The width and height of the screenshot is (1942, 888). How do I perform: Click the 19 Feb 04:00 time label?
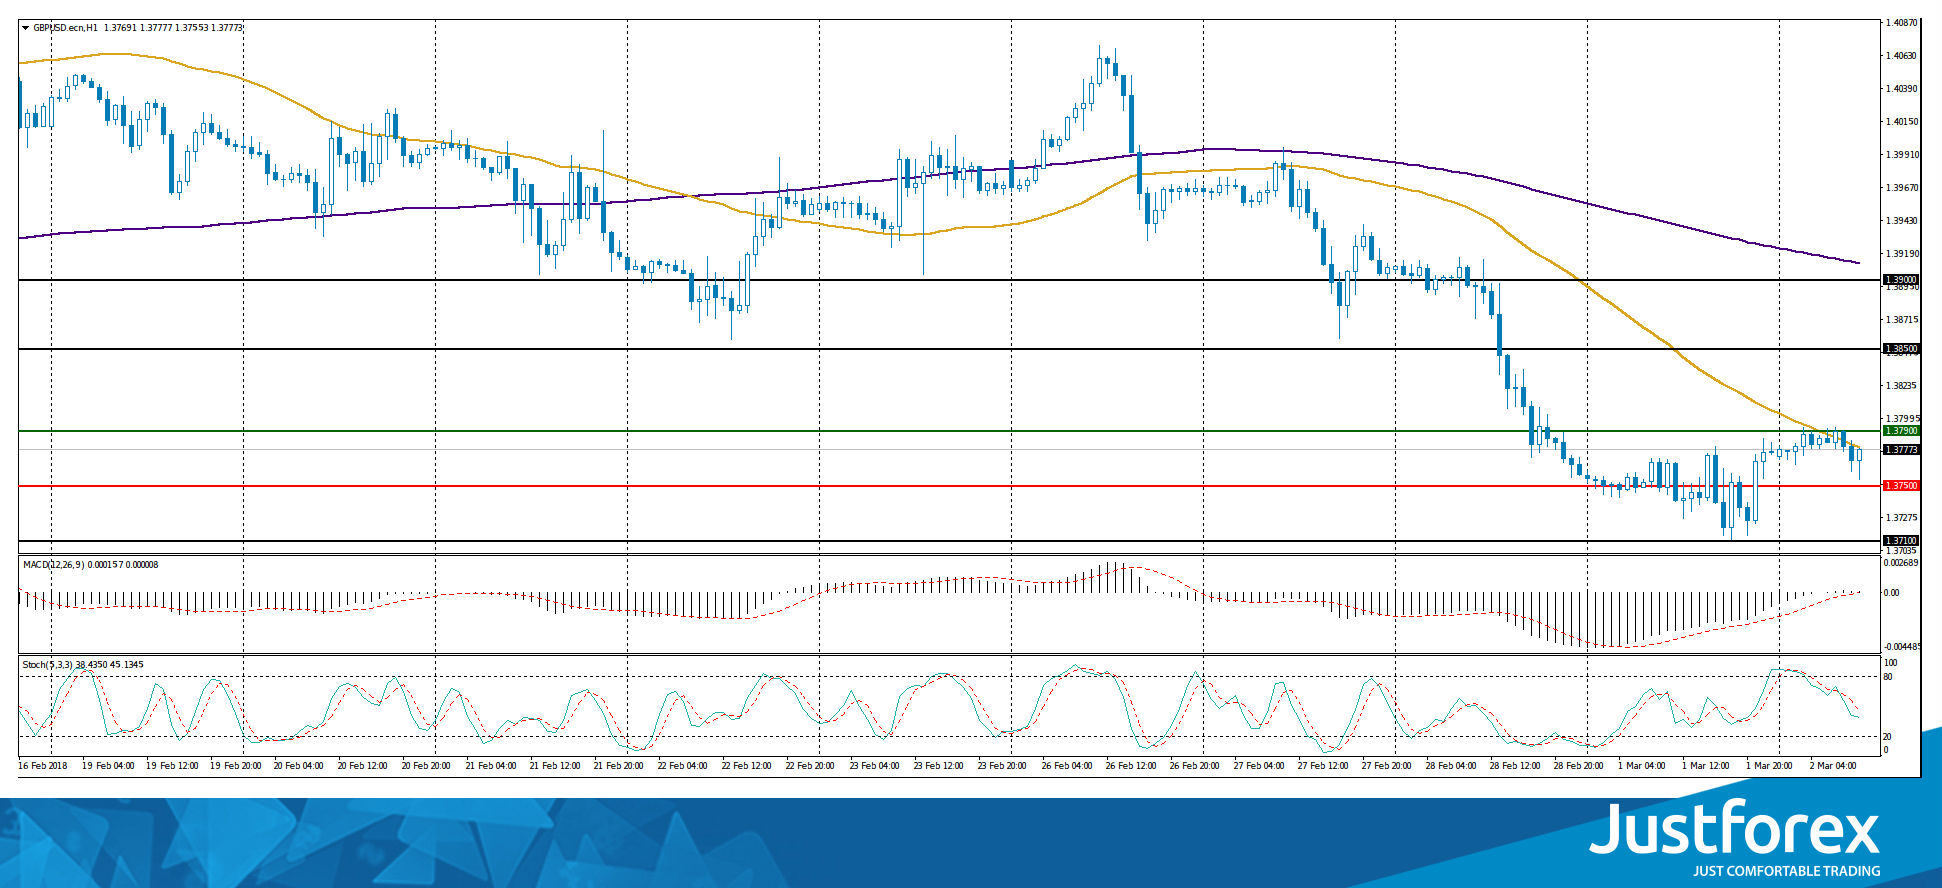pos(108,766)
